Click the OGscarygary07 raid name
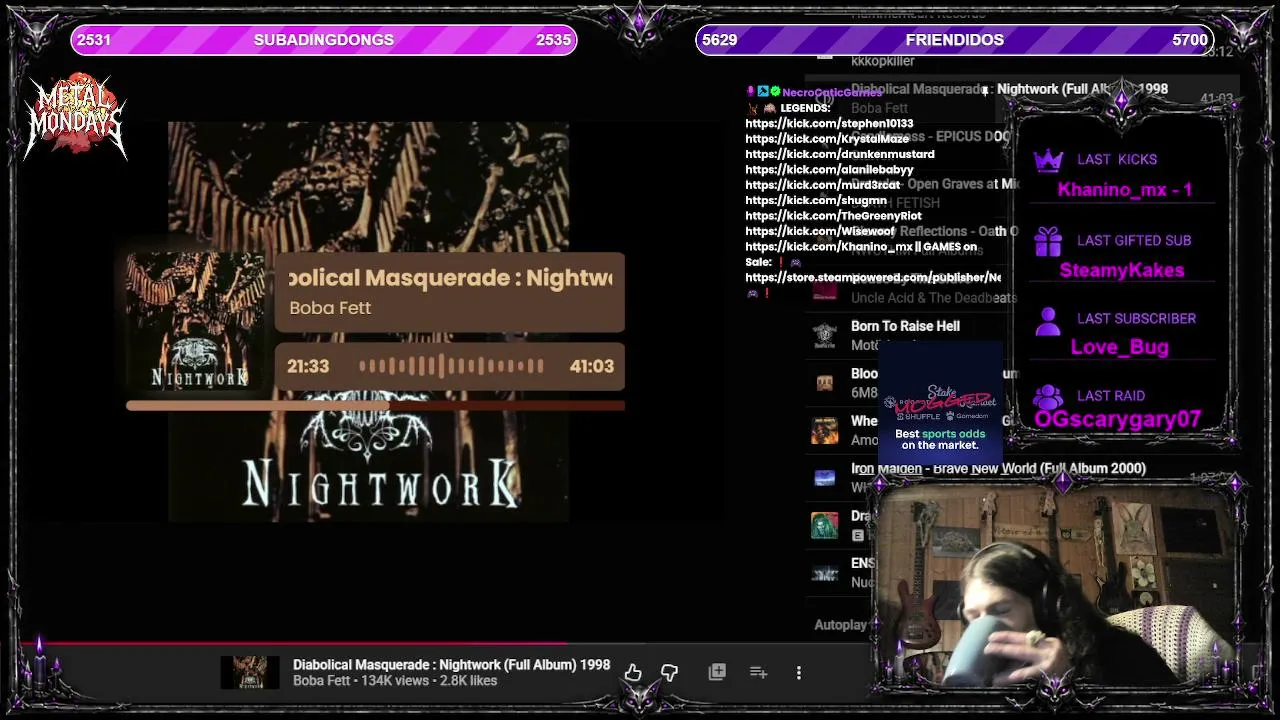 point(1117,420)
